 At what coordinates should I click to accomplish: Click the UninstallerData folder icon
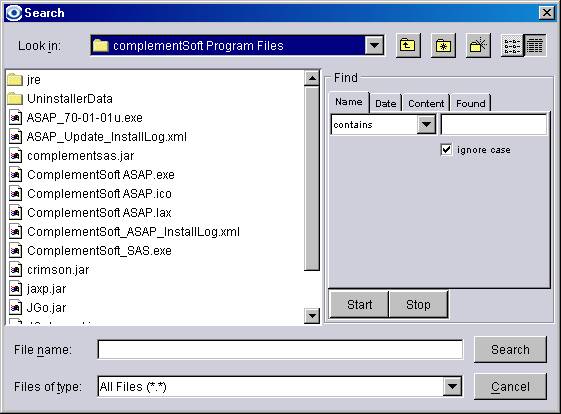[15, 98]
